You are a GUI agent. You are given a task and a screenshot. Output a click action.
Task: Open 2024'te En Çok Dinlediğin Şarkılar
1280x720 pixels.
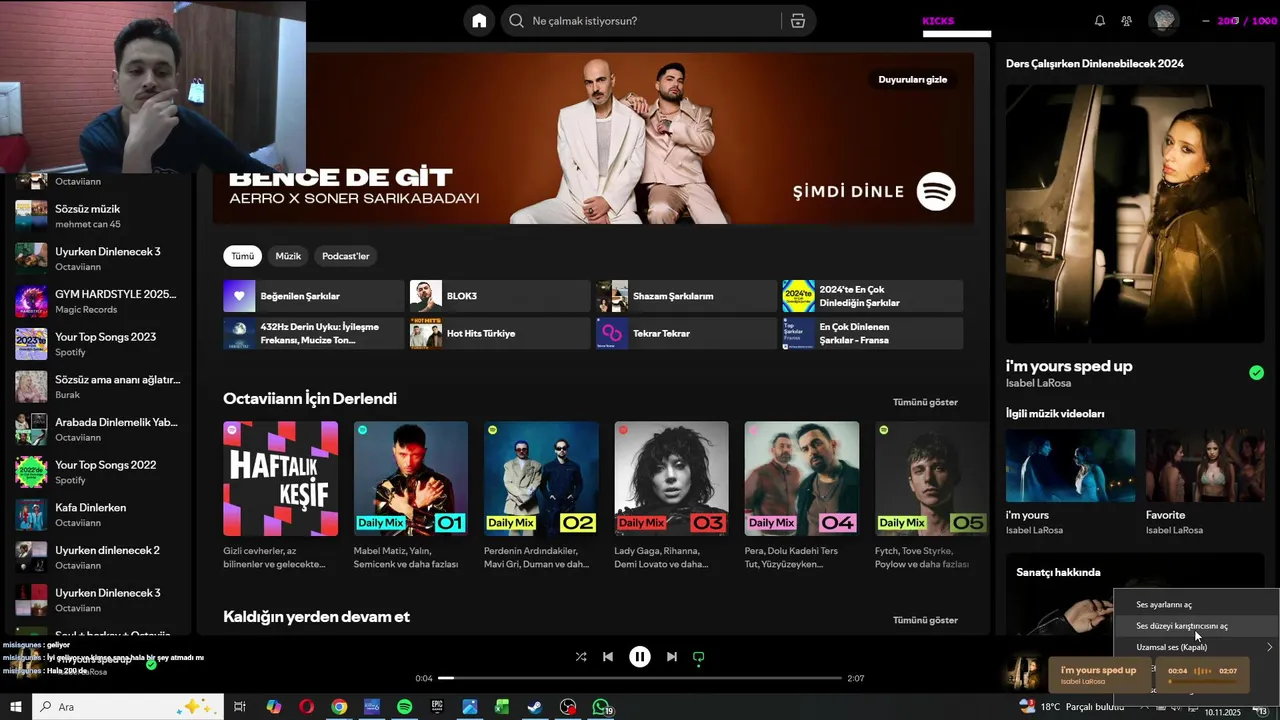pyautogui.click(x=872, y=296)
